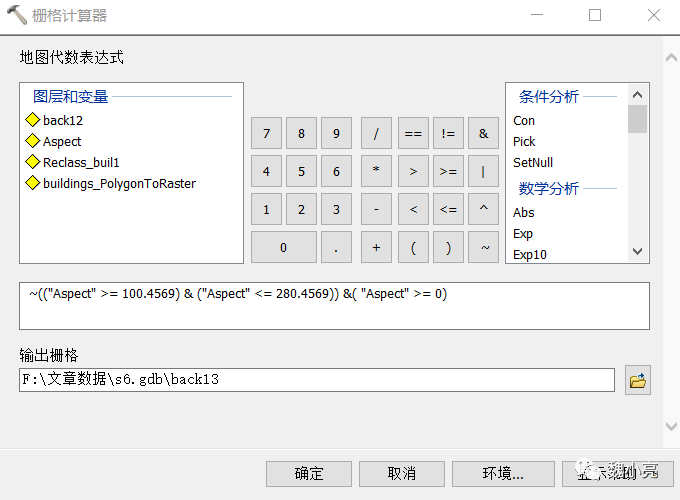Click the number 4 button
The width and height of the screenshot is (680, 500).
266,171
